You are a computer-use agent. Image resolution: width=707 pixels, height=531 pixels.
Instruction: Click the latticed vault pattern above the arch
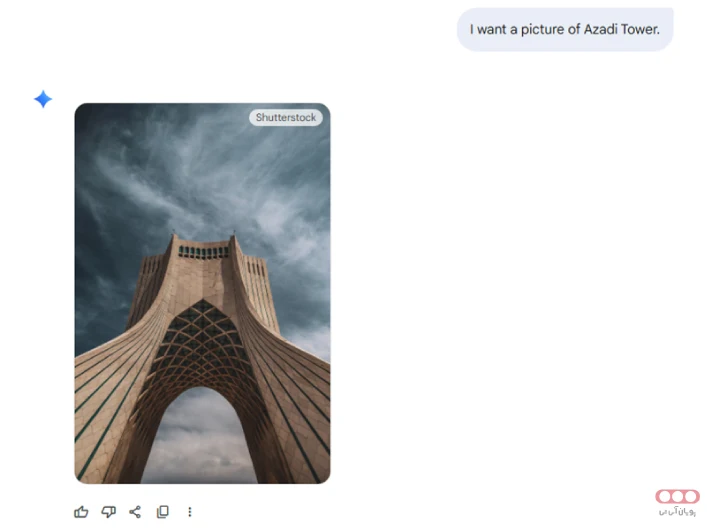(202, 343)
